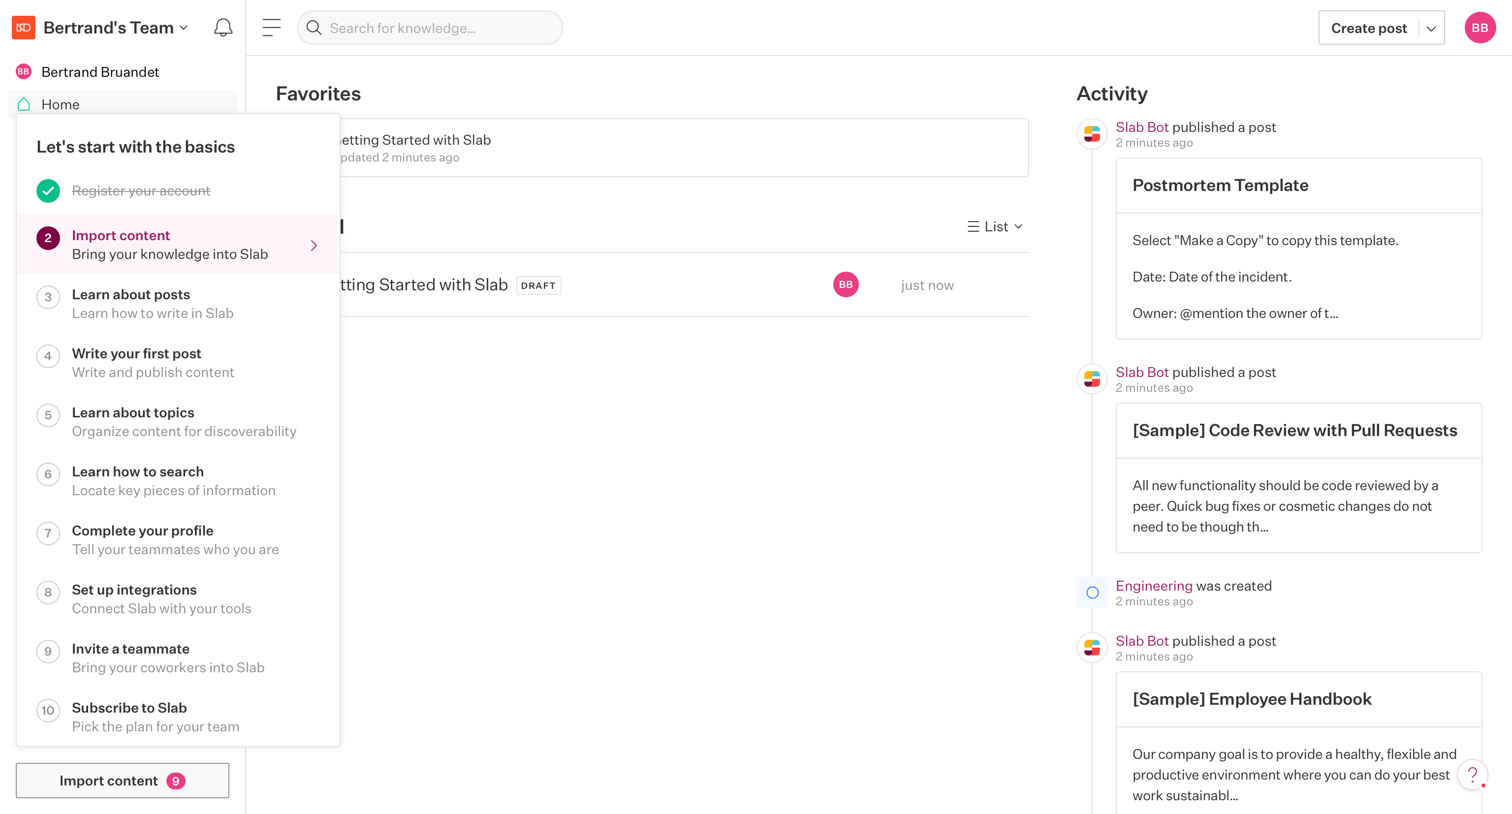The image size is (1512, 814).
Task: Click the BB author avatar on draft row
Action: 846,285
